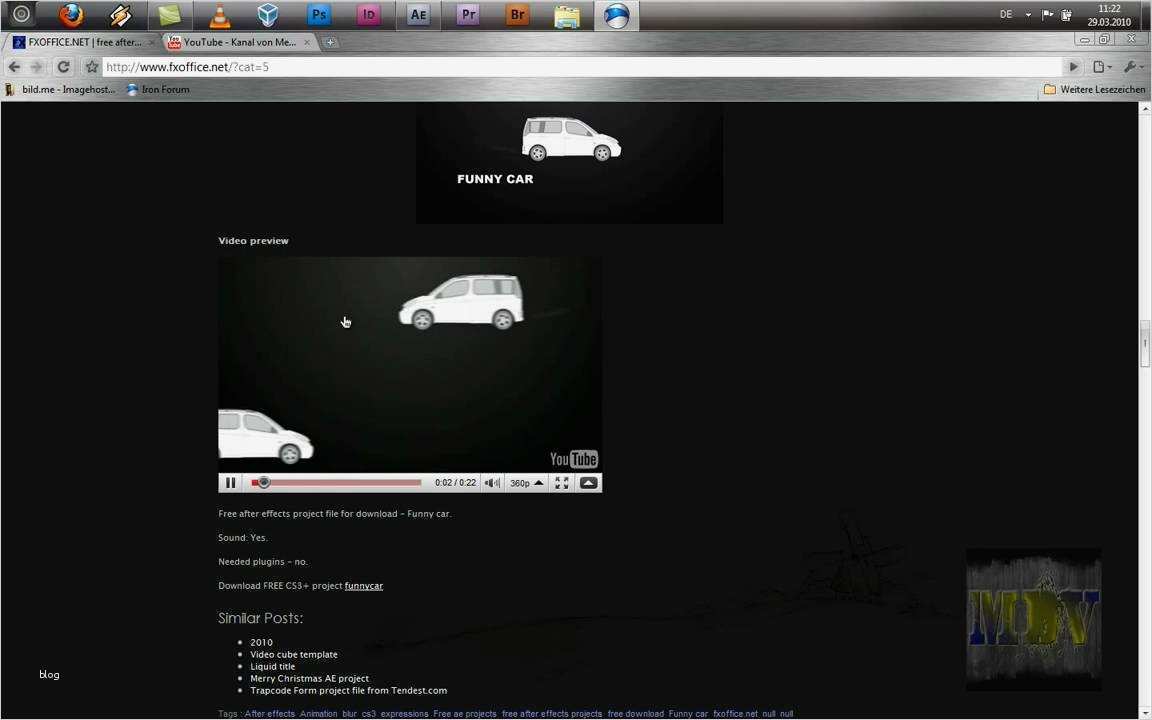Open Adobe Bridge from the taskbar
This screenshot has height=720, width=1152.
pos(517,15)
